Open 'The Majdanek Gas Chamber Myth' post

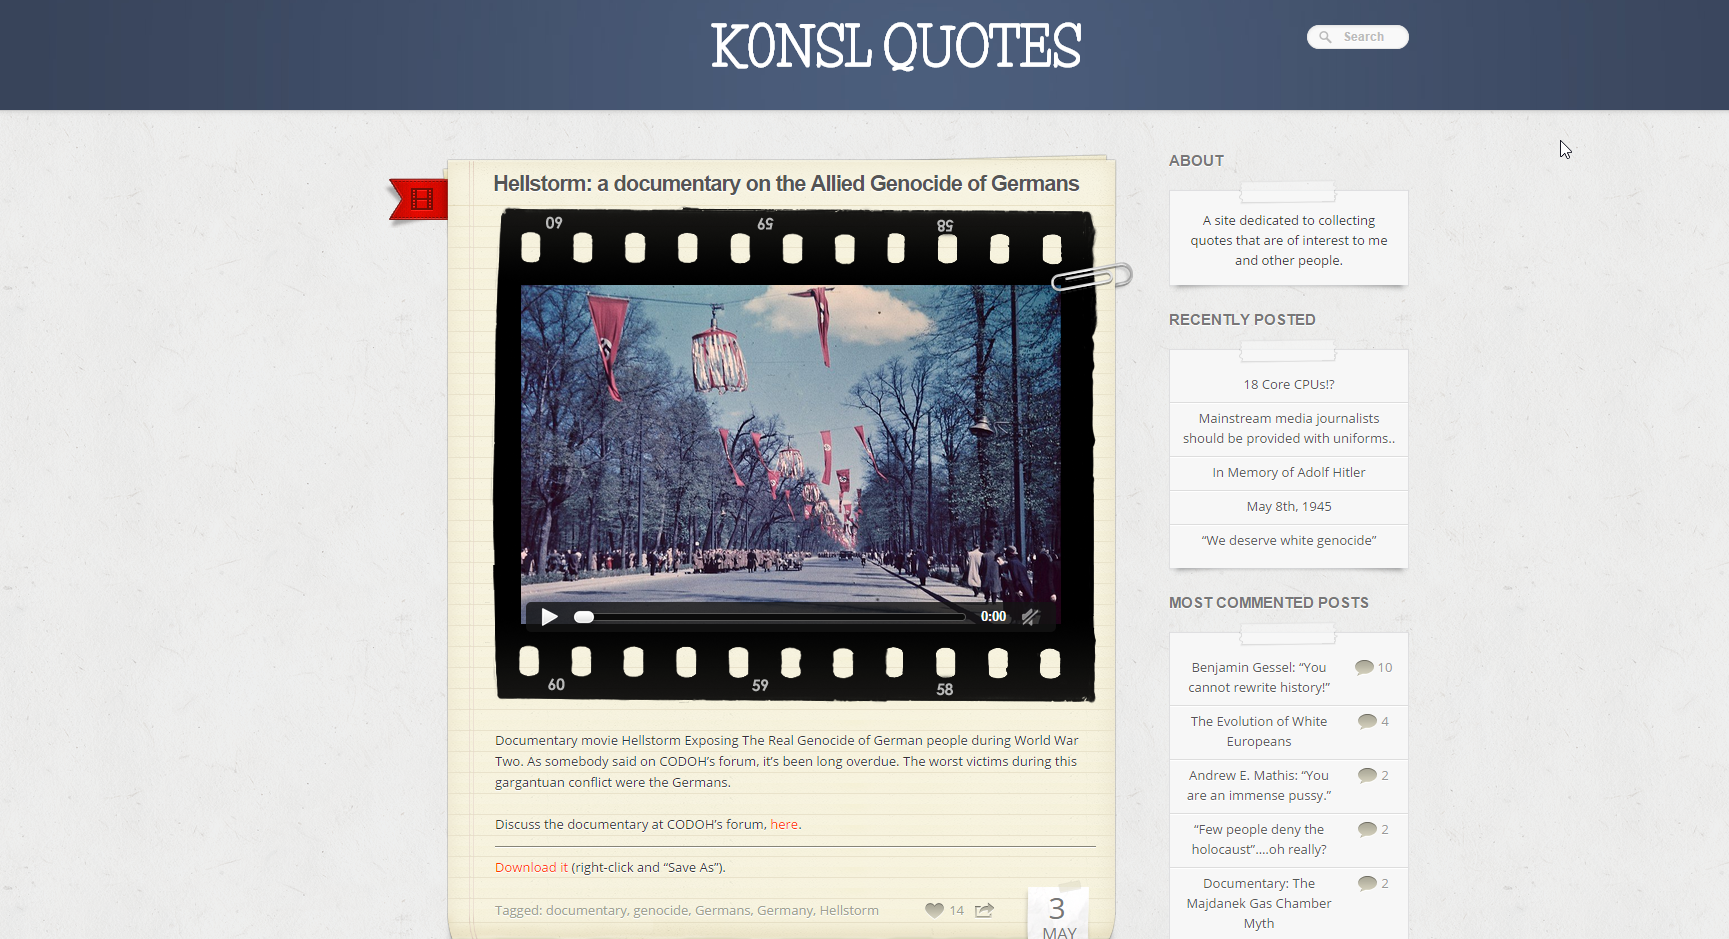point(1259,903)
